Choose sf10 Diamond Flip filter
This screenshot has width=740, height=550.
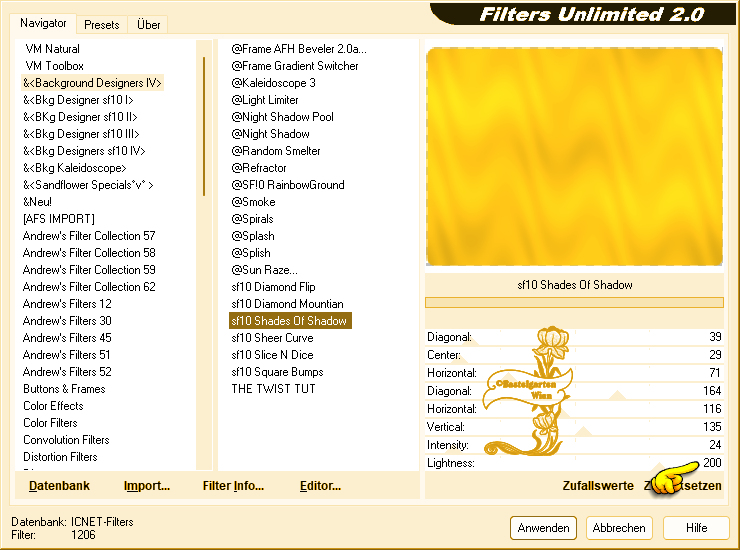tap(273, 287)
